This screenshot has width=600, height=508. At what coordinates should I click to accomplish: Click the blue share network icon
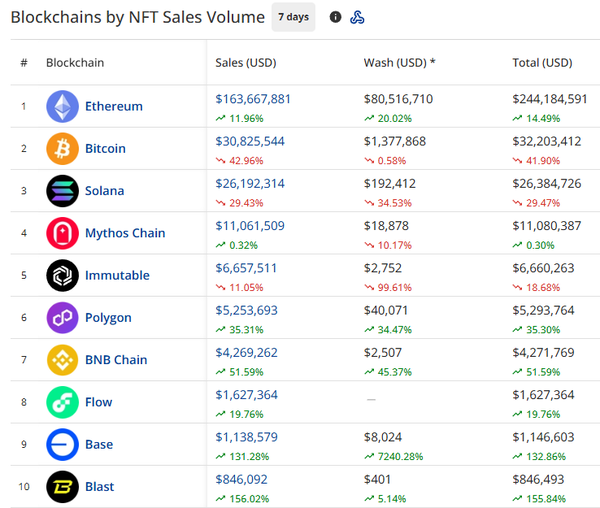coord(357,17)
